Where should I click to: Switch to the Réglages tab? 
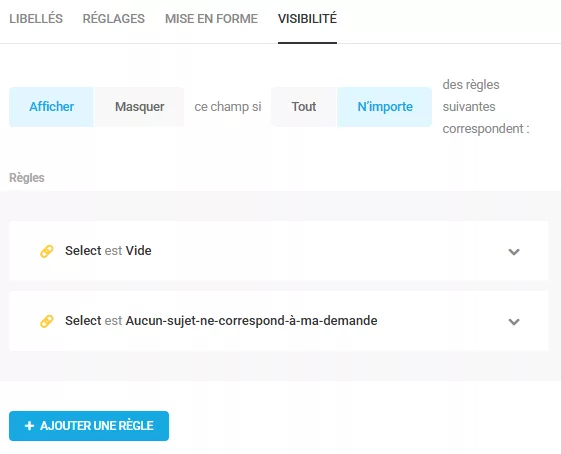tap(114, 19)
